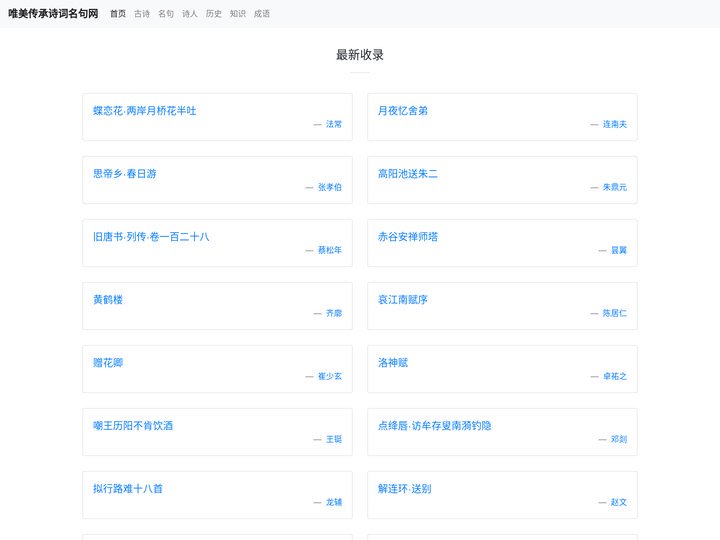The height and width of the screenshot is (540, 720).
Task: View author 邓剡
Action: pyautogui.click(x=619, y=439)
